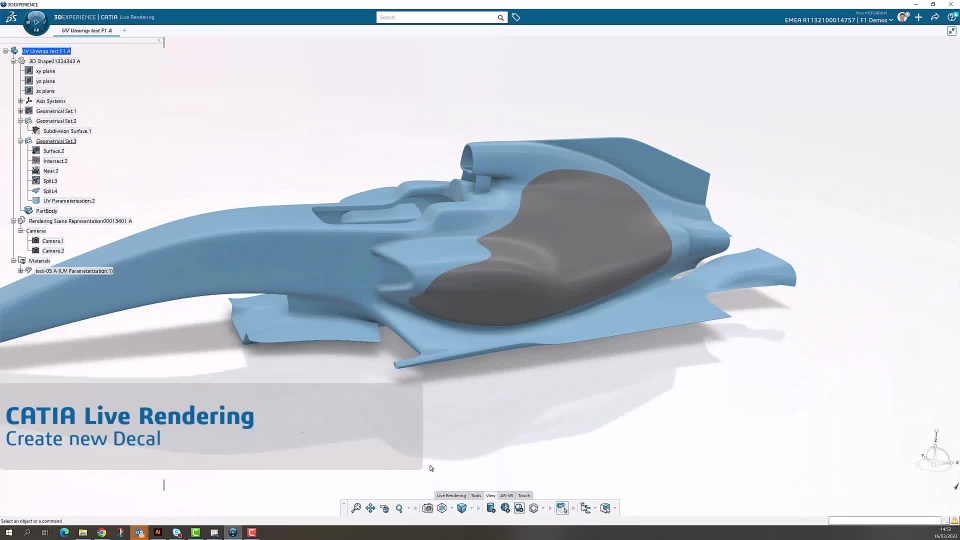This screenshot has width=960, height=540.
Task: Add a new tab with plus button
Action: [124, 30]
